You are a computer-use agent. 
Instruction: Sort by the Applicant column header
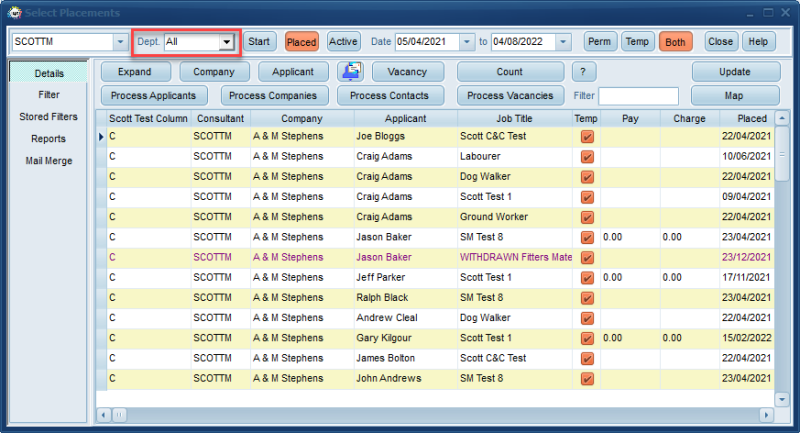(x=406, y=118)
